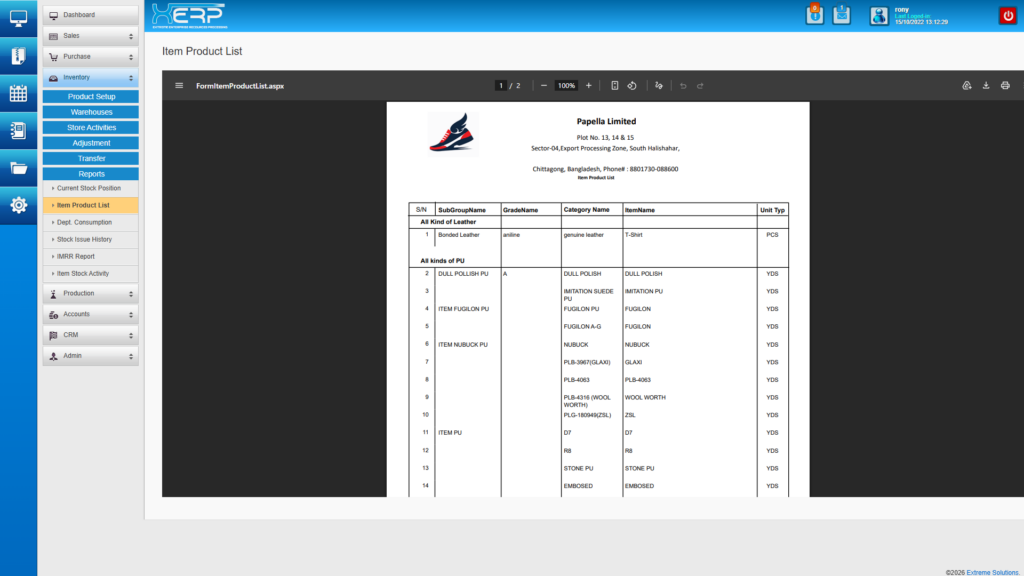Open the CRM menu in sidebar
This screenshot has height=576, width=1024.
tap(90, 334)
